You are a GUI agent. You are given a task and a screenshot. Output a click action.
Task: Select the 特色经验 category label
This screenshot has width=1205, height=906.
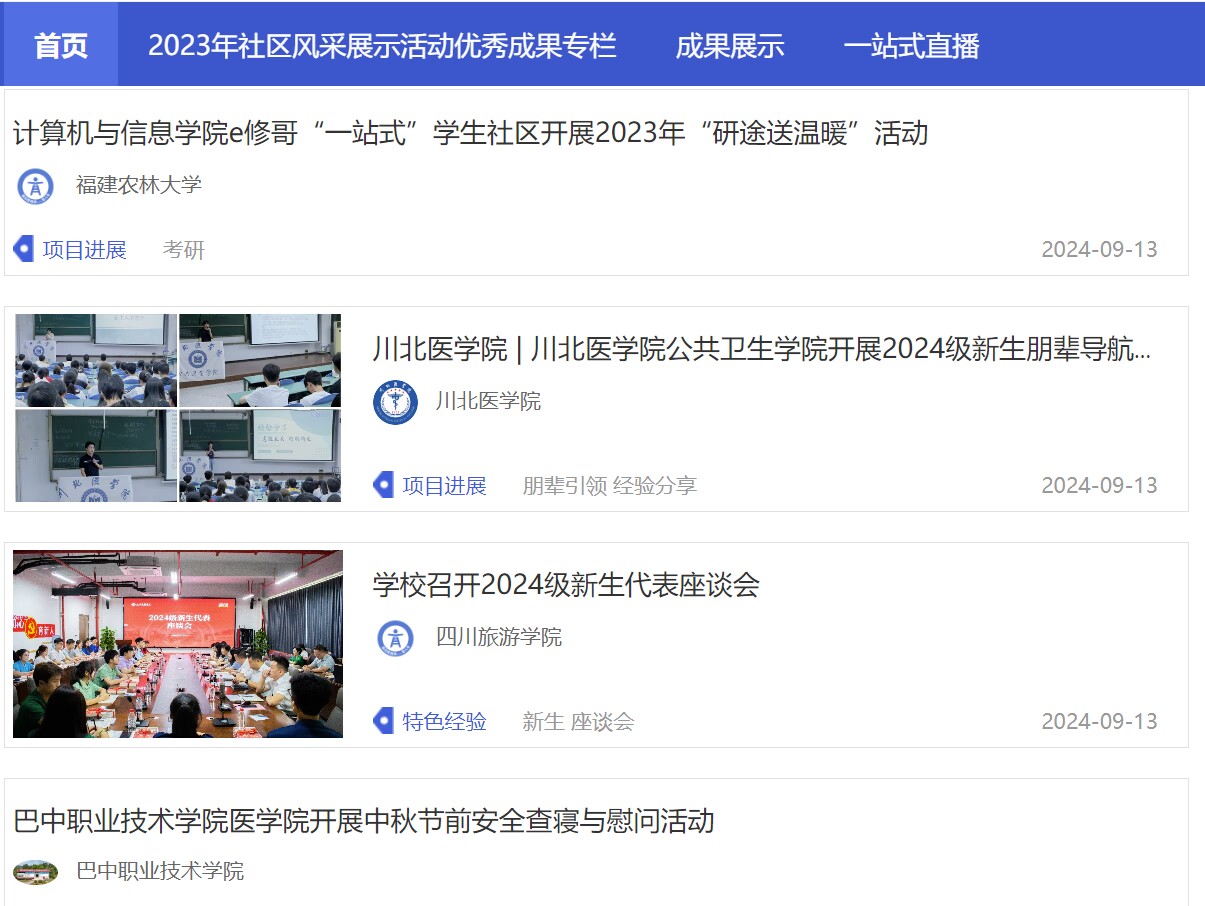(444, 722)
